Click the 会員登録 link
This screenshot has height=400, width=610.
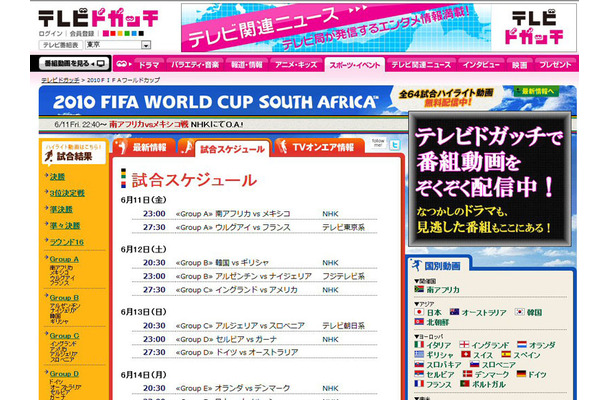pos(82,33)
